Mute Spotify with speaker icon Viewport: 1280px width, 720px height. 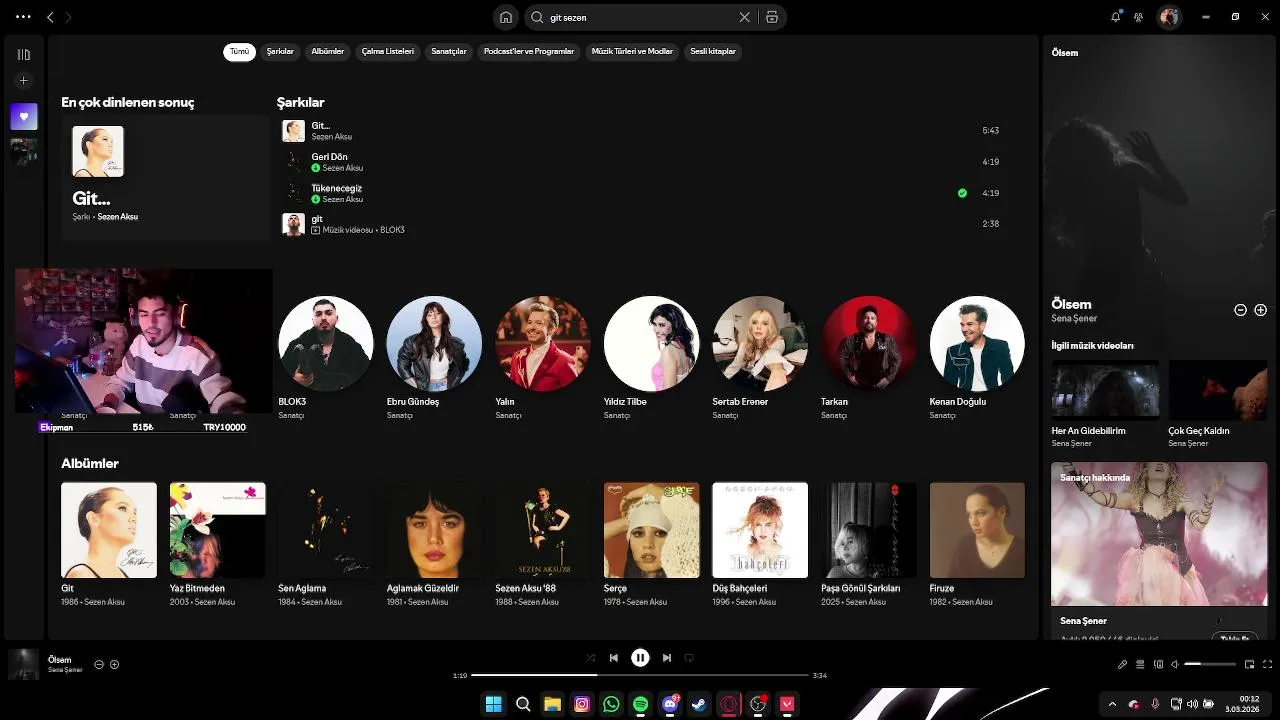click(x=1175, y=664)
